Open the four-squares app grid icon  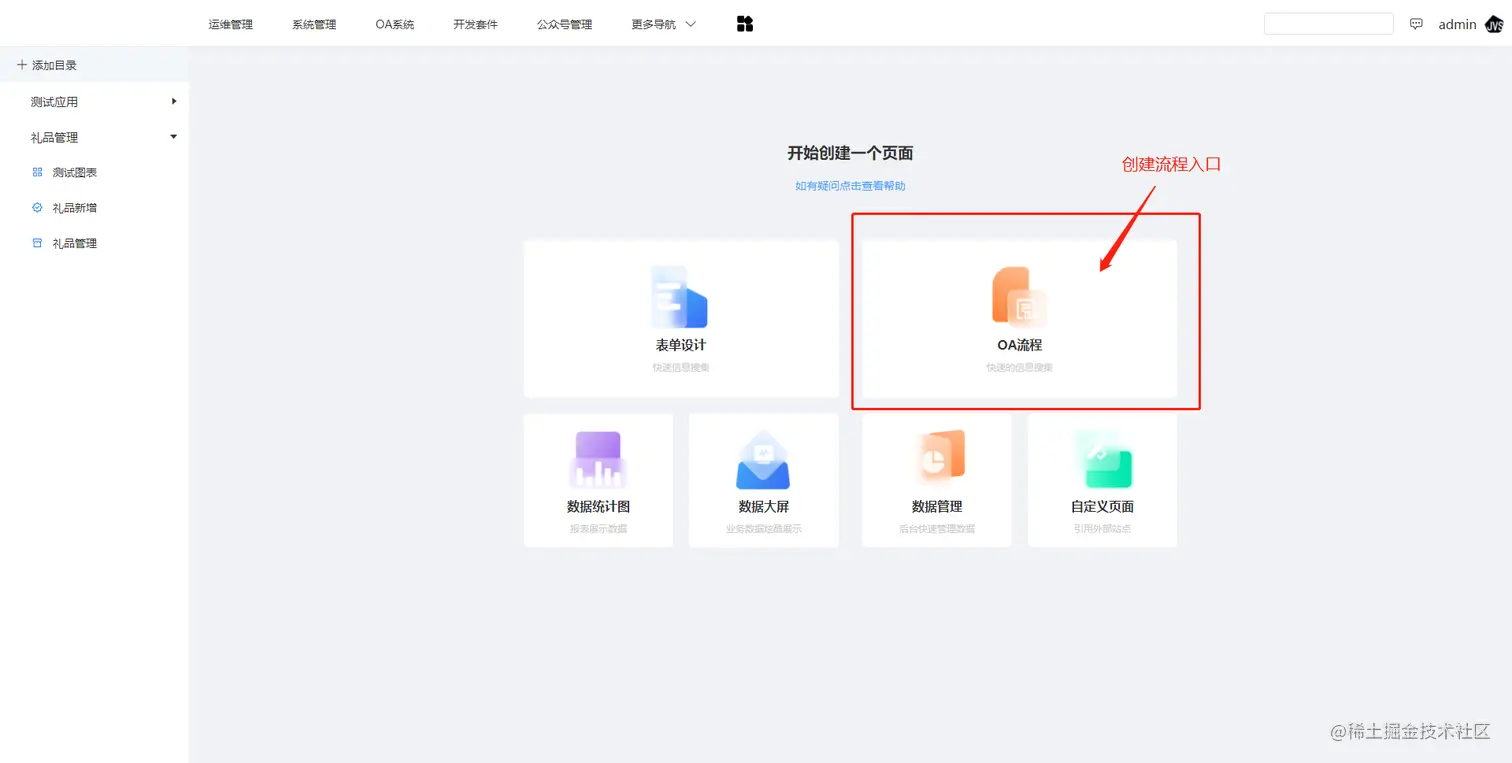pos(744,24)
